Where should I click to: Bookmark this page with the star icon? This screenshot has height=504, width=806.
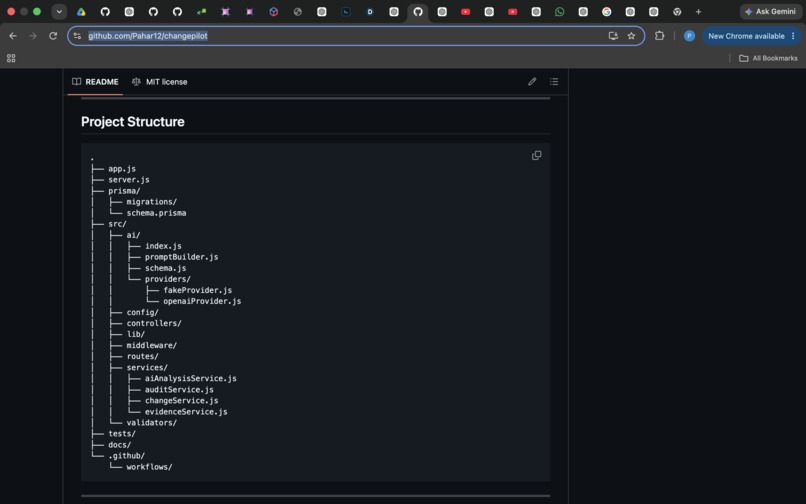(x=631, y=36)
